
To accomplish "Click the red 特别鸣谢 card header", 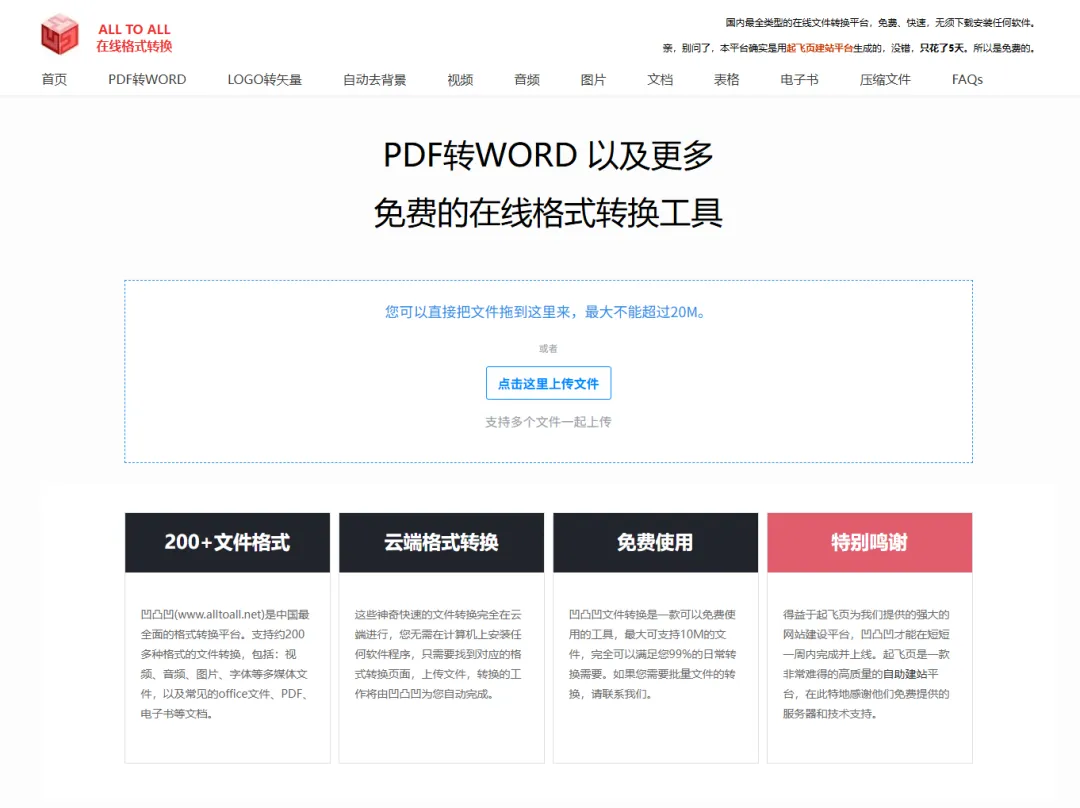I will tap(870, 542).
